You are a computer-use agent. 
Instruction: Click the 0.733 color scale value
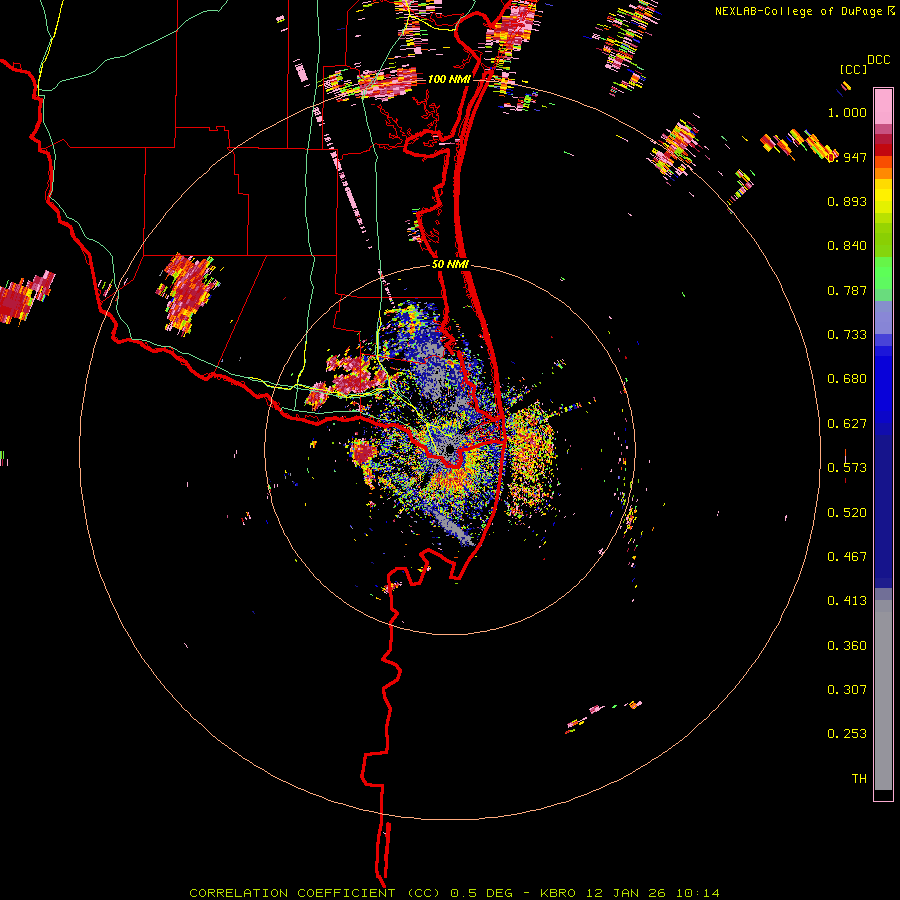coord(847,335)
